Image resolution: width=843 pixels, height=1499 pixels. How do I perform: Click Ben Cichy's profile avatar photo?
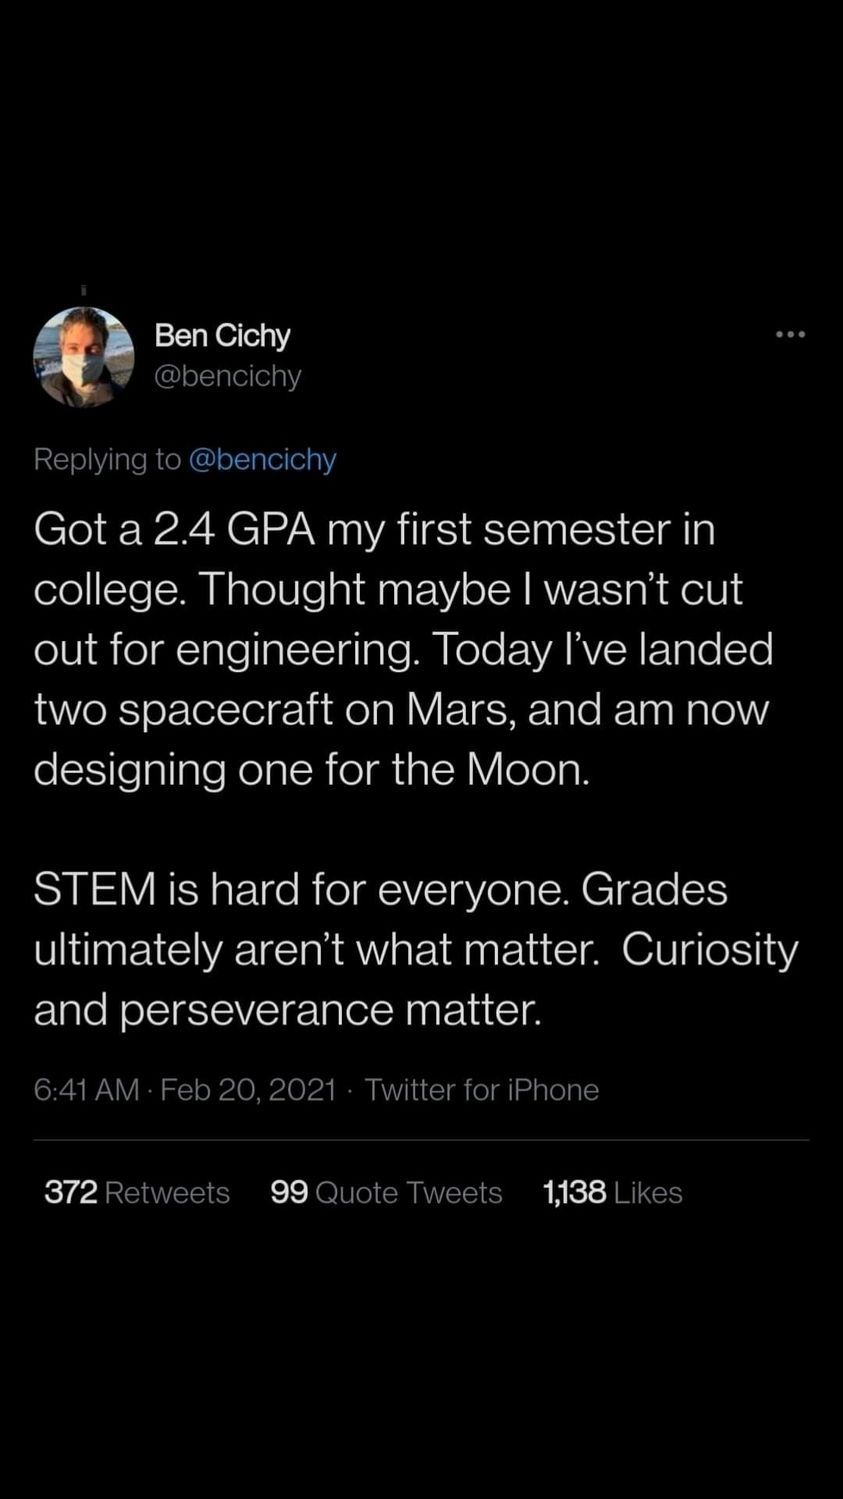pyautogui.click(x=84, y=357)
